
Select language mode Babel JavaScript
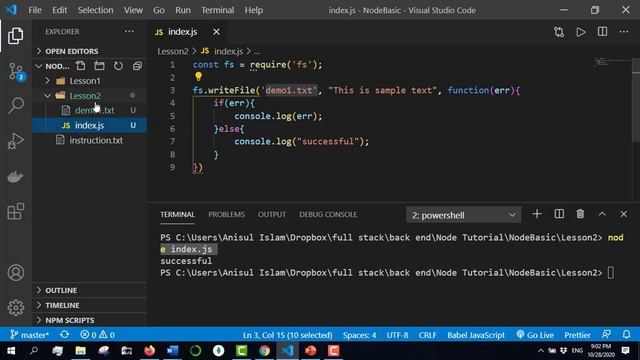coord(476,335)
